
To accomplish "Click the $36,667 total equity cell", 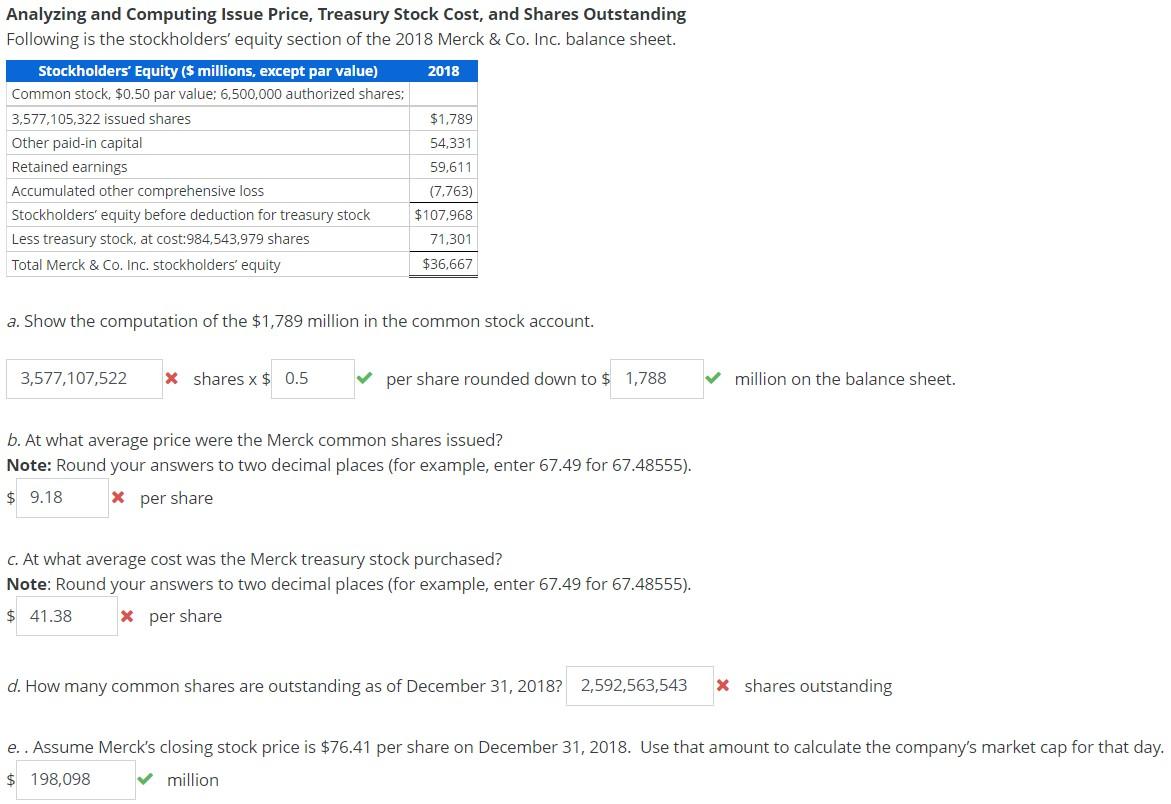I will 449,264.
